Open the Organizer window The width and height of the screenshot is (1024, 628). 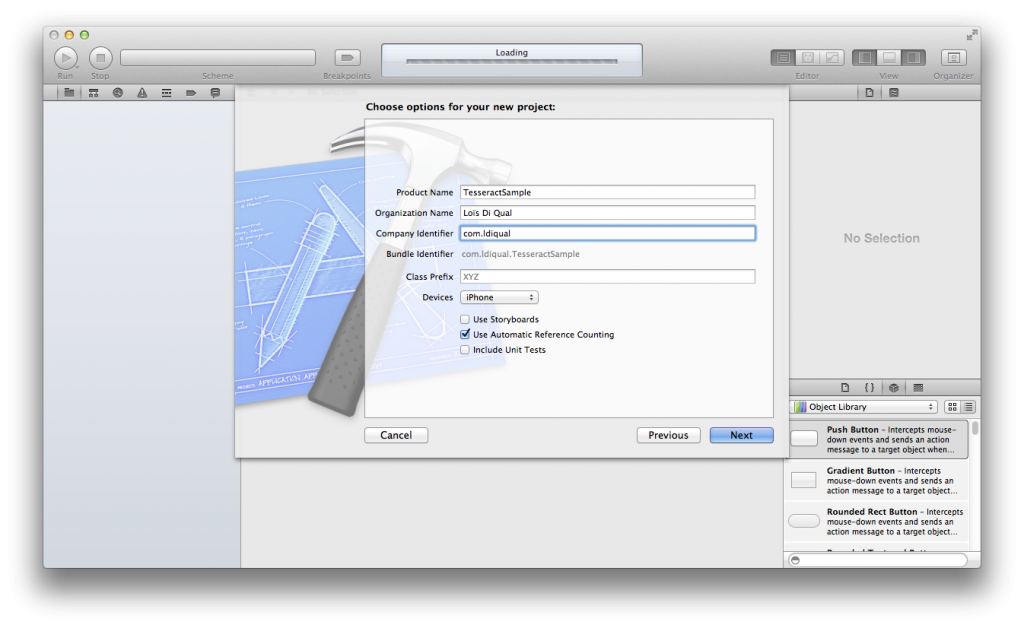coord(953,58)
